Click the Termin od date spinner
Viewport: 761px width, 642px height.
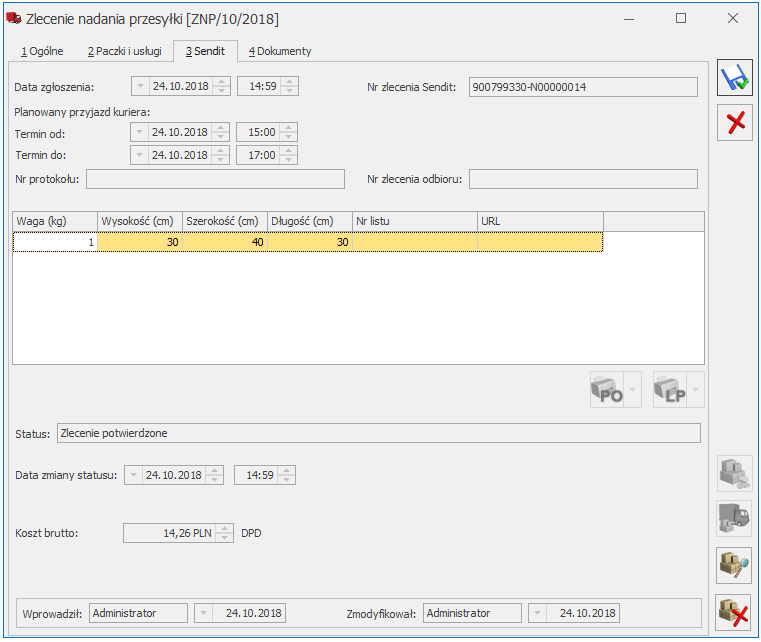[221, 132]
